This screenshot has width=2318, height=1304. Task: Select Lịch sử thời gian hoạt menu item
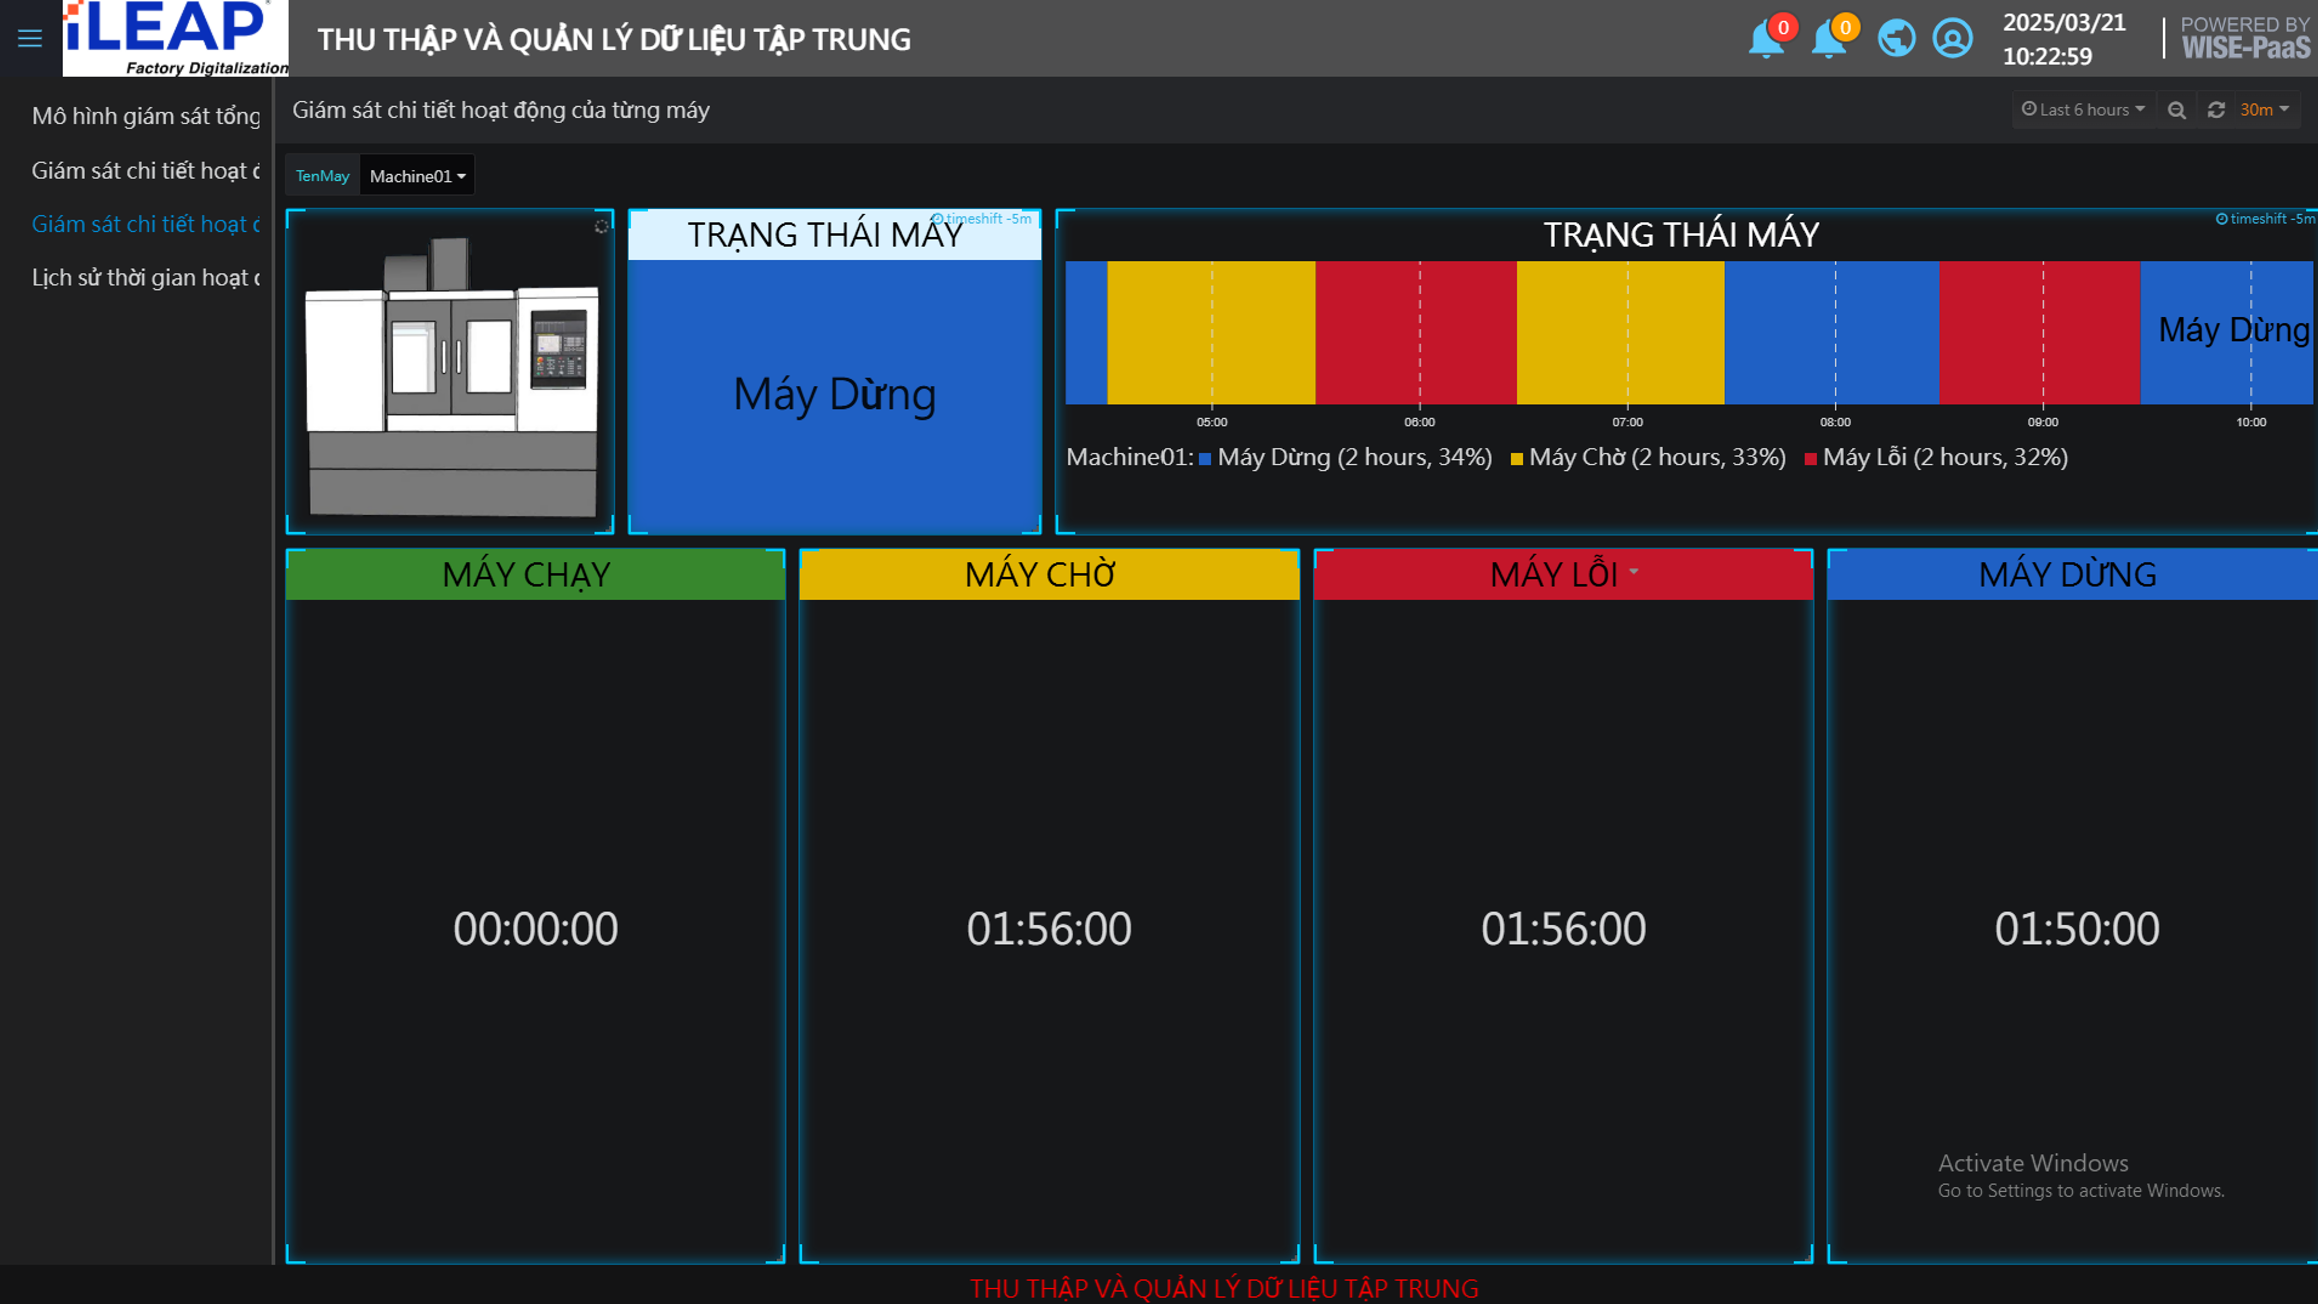(145, 277)
